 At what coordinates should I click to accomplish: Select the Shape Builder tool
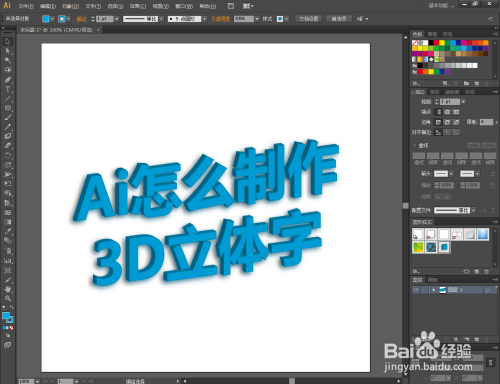(x=8, y=193)
